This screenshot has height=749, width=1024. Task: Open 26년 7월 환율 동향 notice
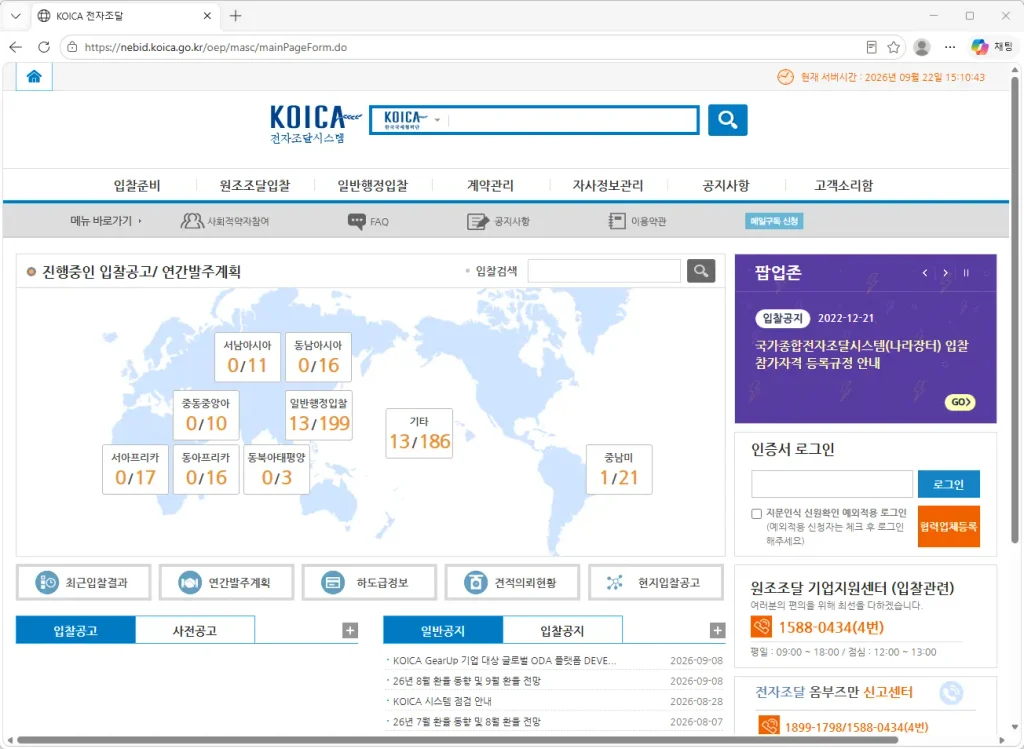[466, 721]
